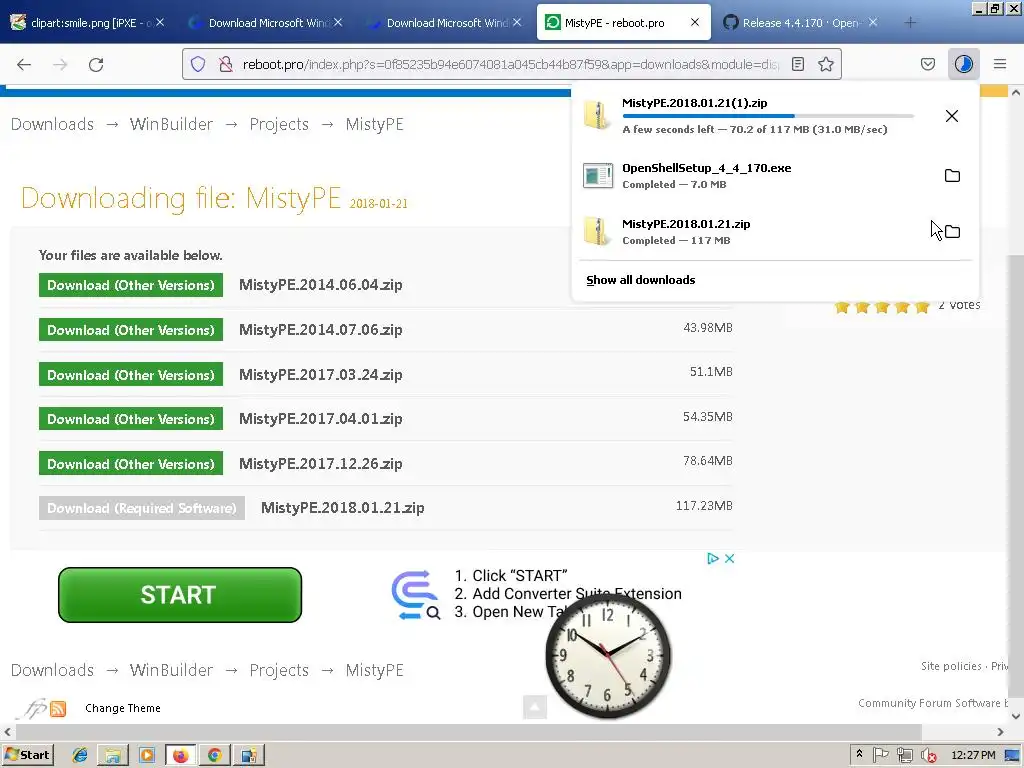Click the green START ad button
This screenshot has width=1024, height=768.
180,595
